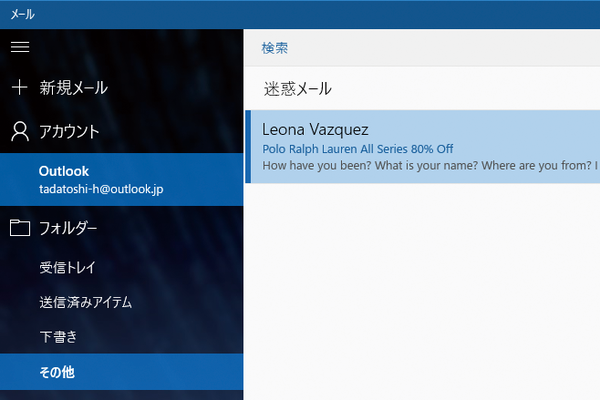The width and height of the screenshot is (600, 400).
Task: Open the アカウント section label
Action: click(69, 132)
